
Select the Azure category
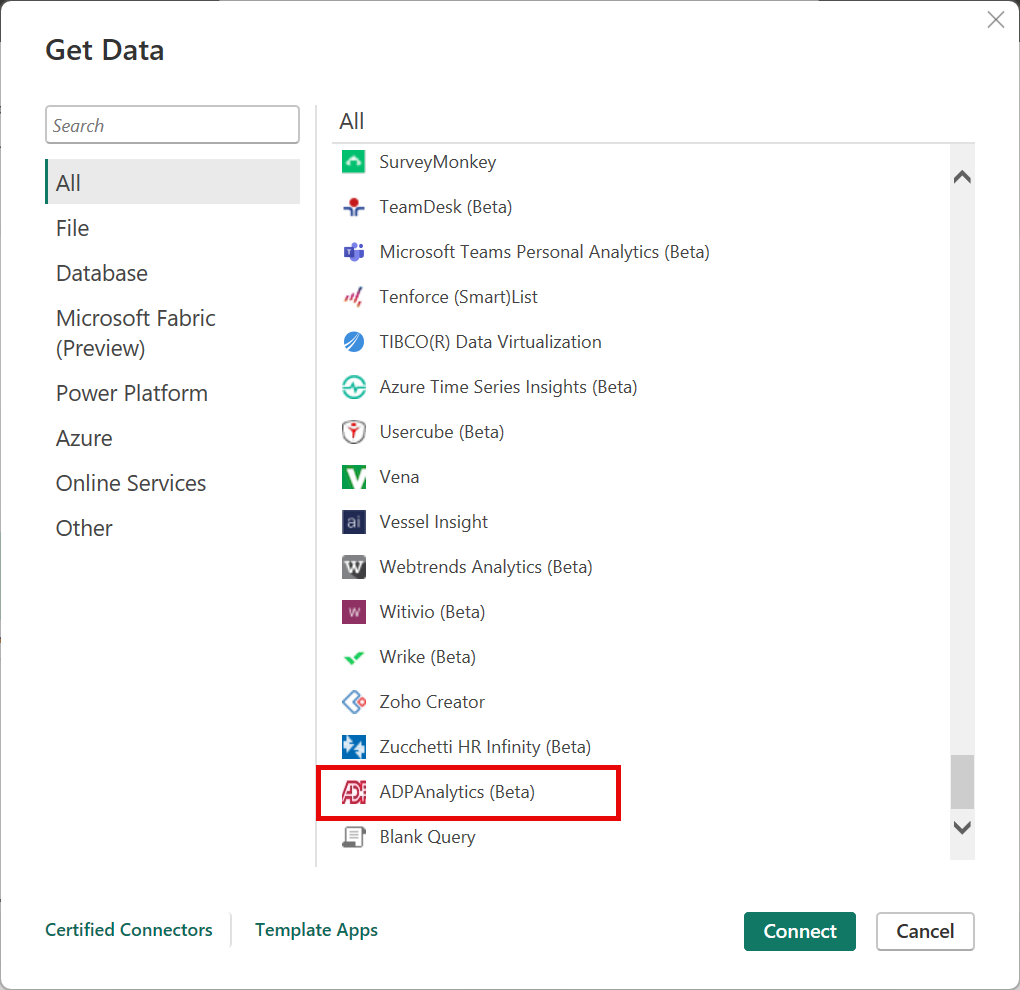coord(172,438)
